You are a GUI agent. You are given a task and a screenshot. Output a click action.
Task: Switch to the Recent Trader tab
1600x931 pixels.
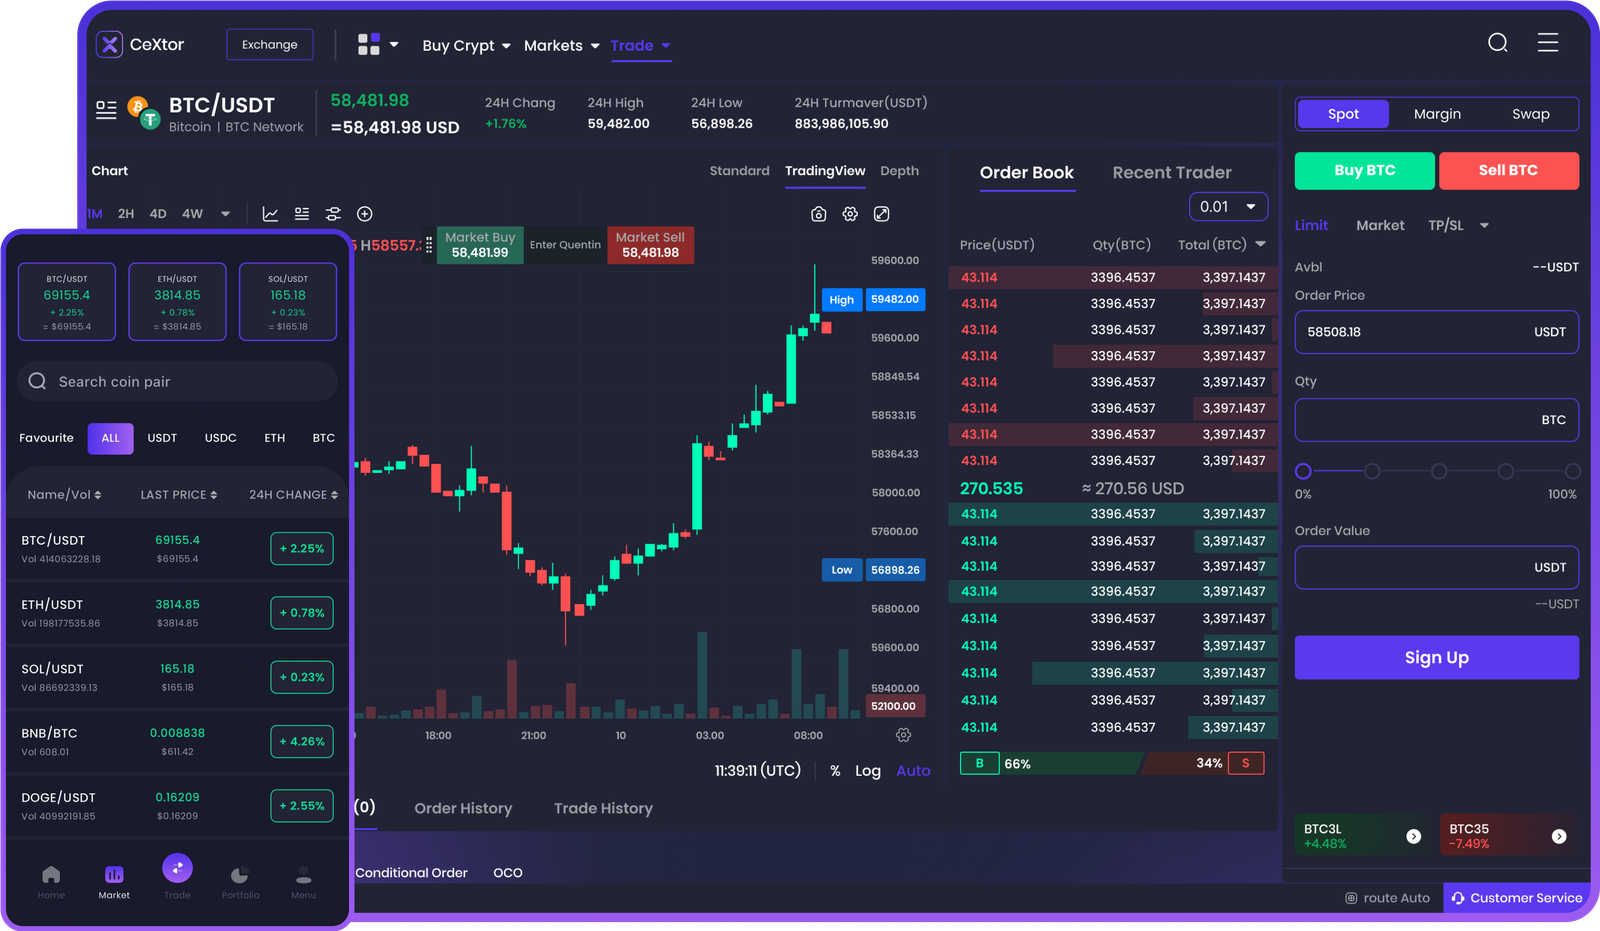tap(1171, 173)
